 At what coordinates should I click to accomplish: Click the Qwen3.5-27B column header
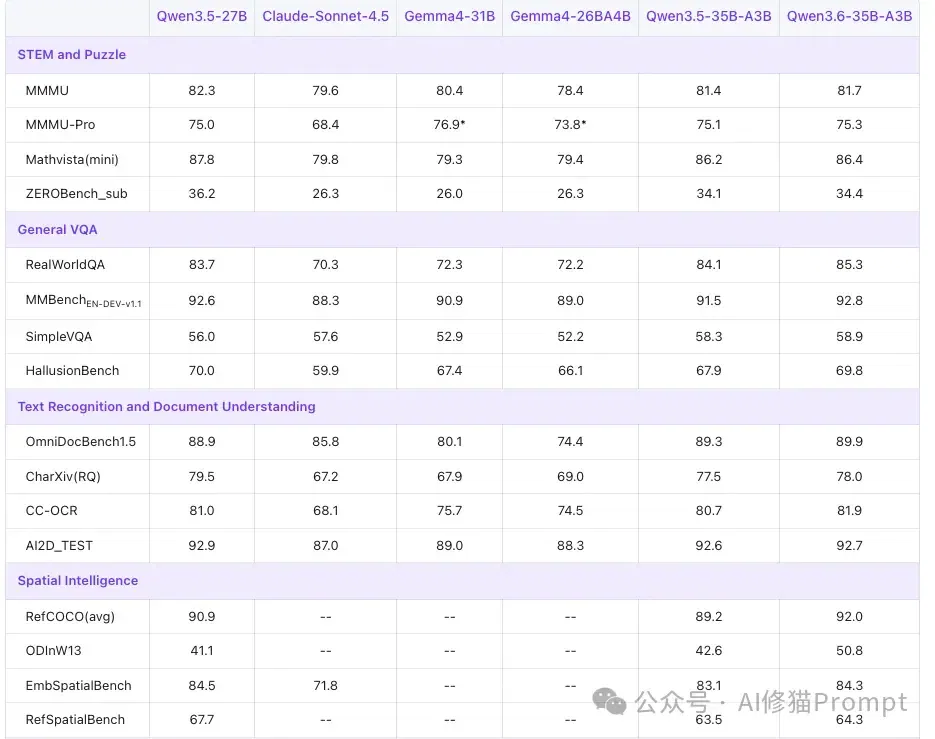click(202, 16)
